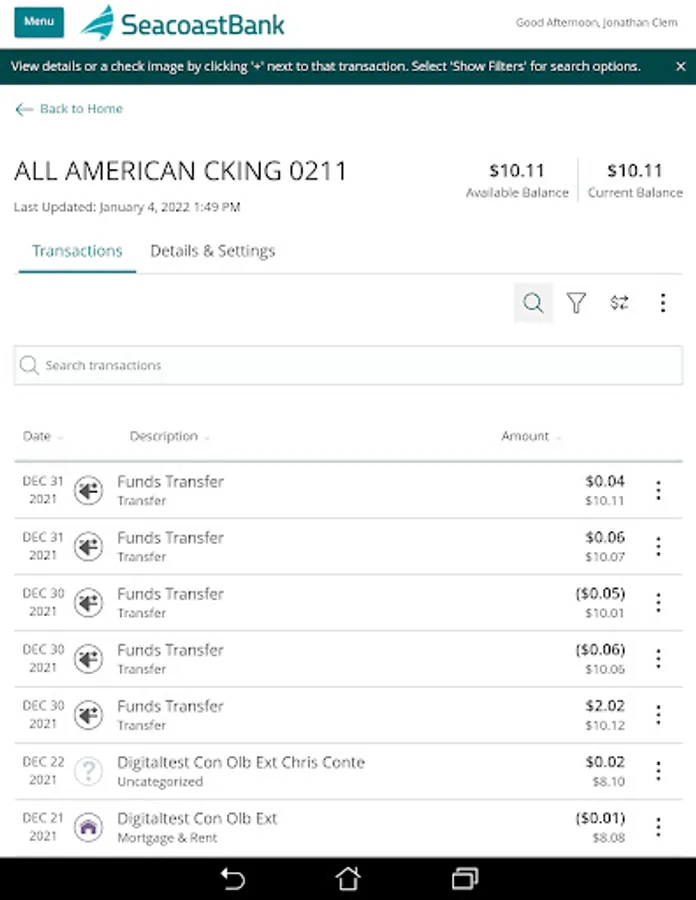The height and width of the screenshot is (900, 696).
Task: Click the Mortgage & Rent house icon
Action: 89,827
